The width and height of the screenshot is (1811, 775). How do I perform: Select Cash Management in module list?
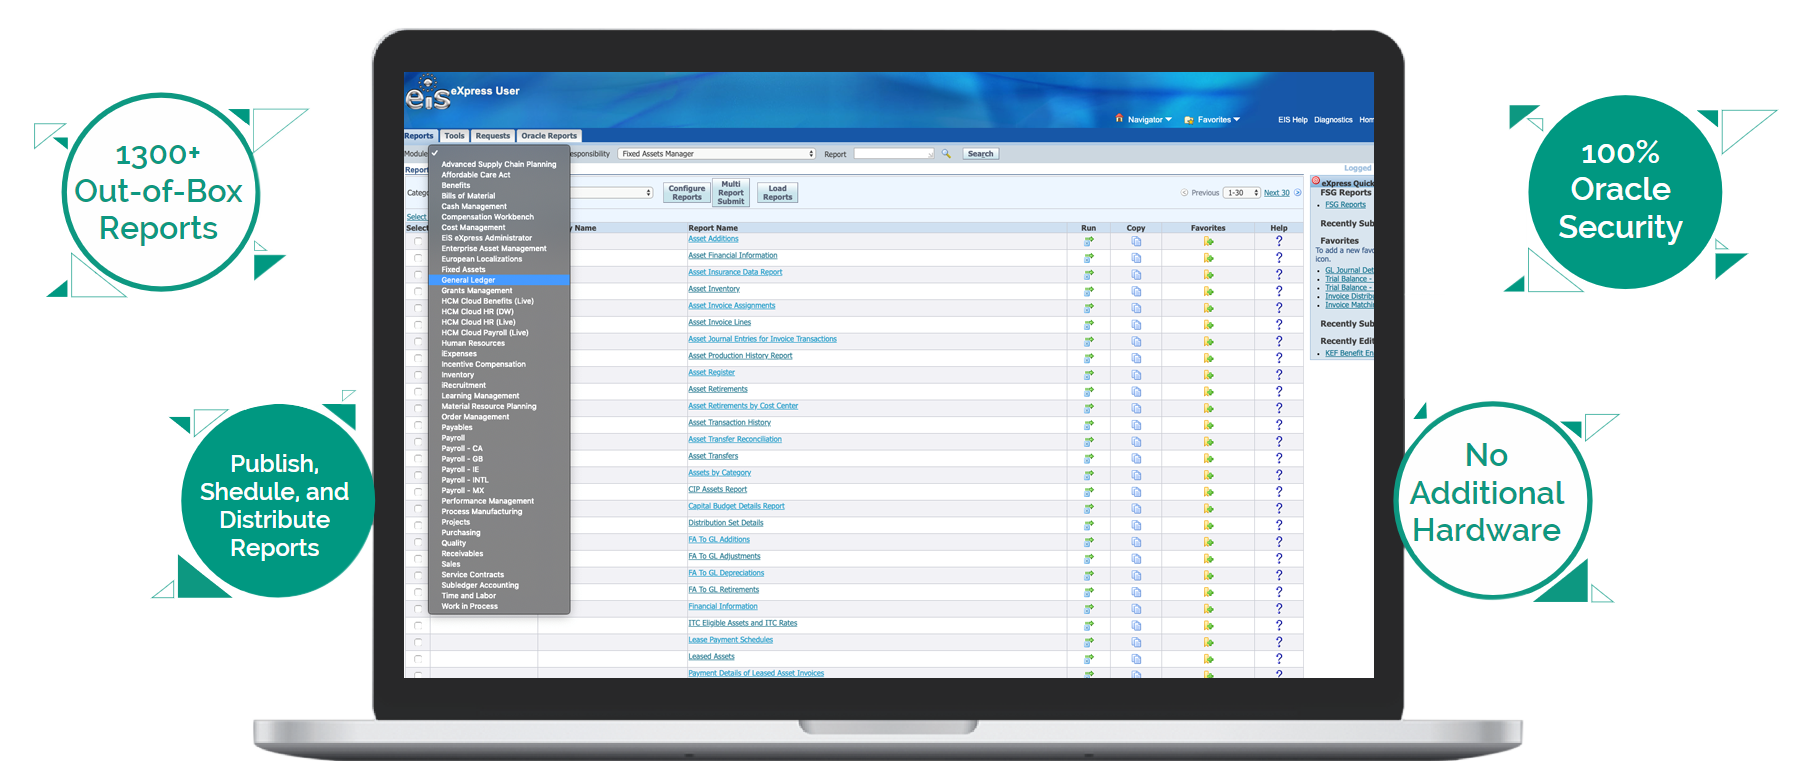coord(499,206)
